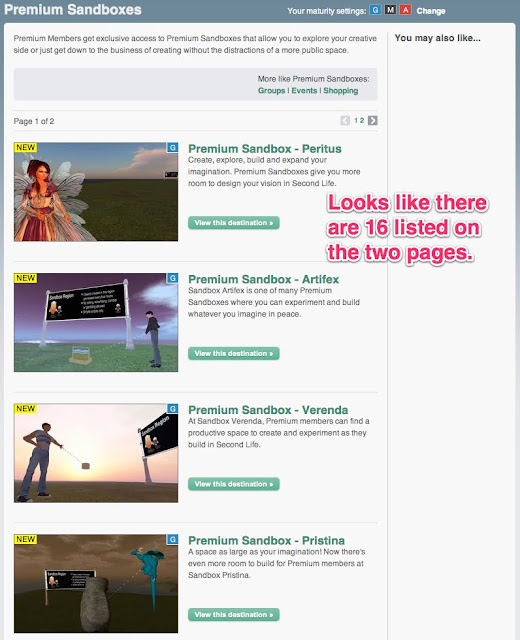
Task: View this destination for Peritus
Action: click(233, 223)
